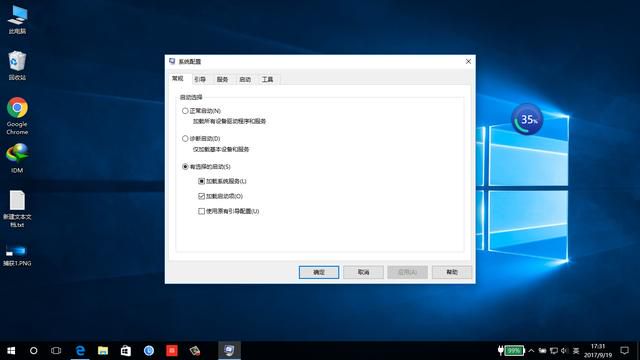Select the 诊断启动(D) radio button

point(185,139)
